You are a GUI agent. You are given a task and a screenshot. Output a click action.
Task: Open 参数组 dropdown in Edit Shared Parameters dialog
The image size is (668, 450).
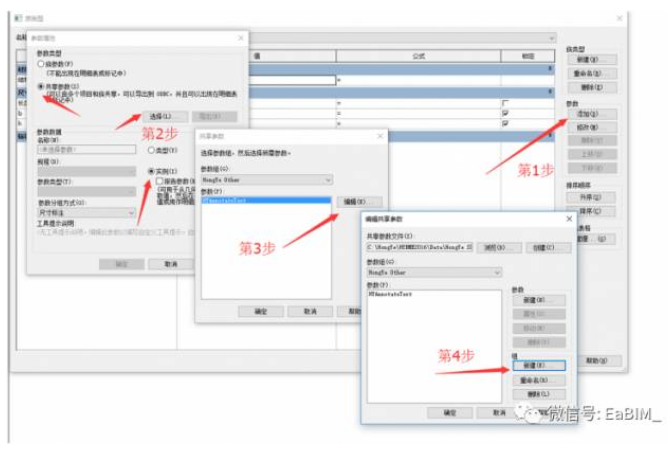pos(434,272)
